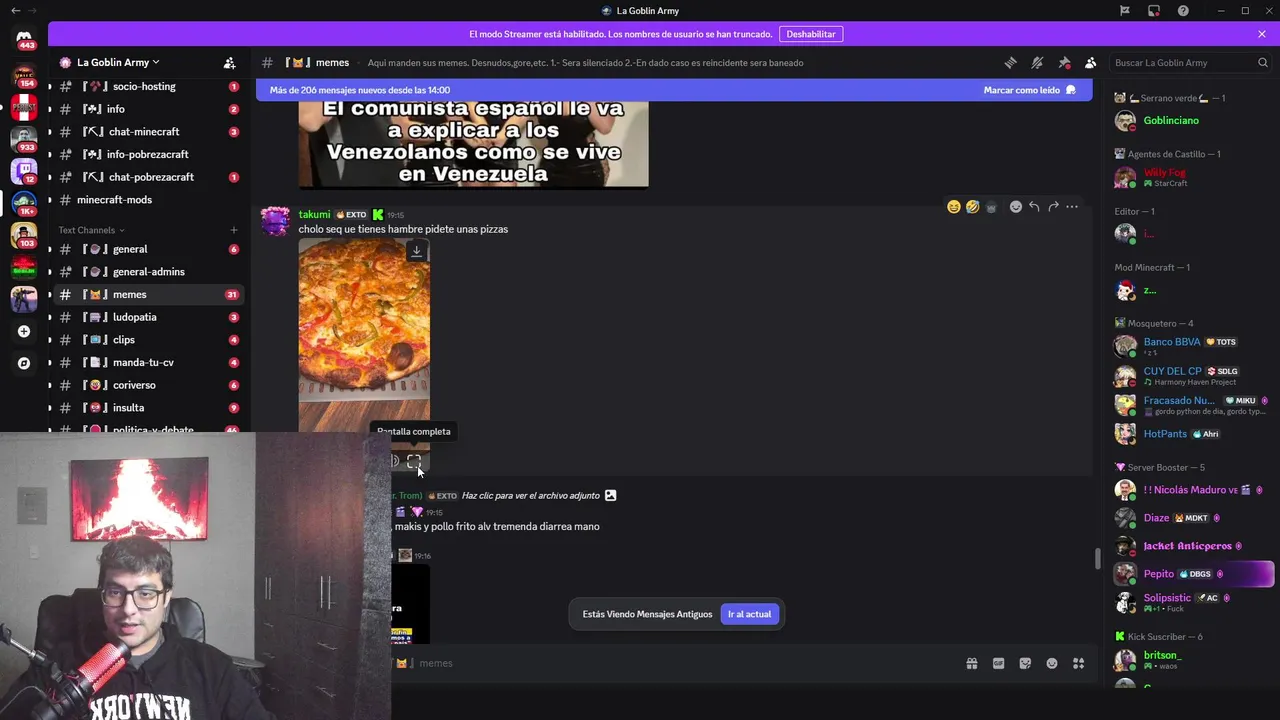Open add reaction picker on takumi's message
Viewport: 1280px width, 720px height.
pos(1016,207)
